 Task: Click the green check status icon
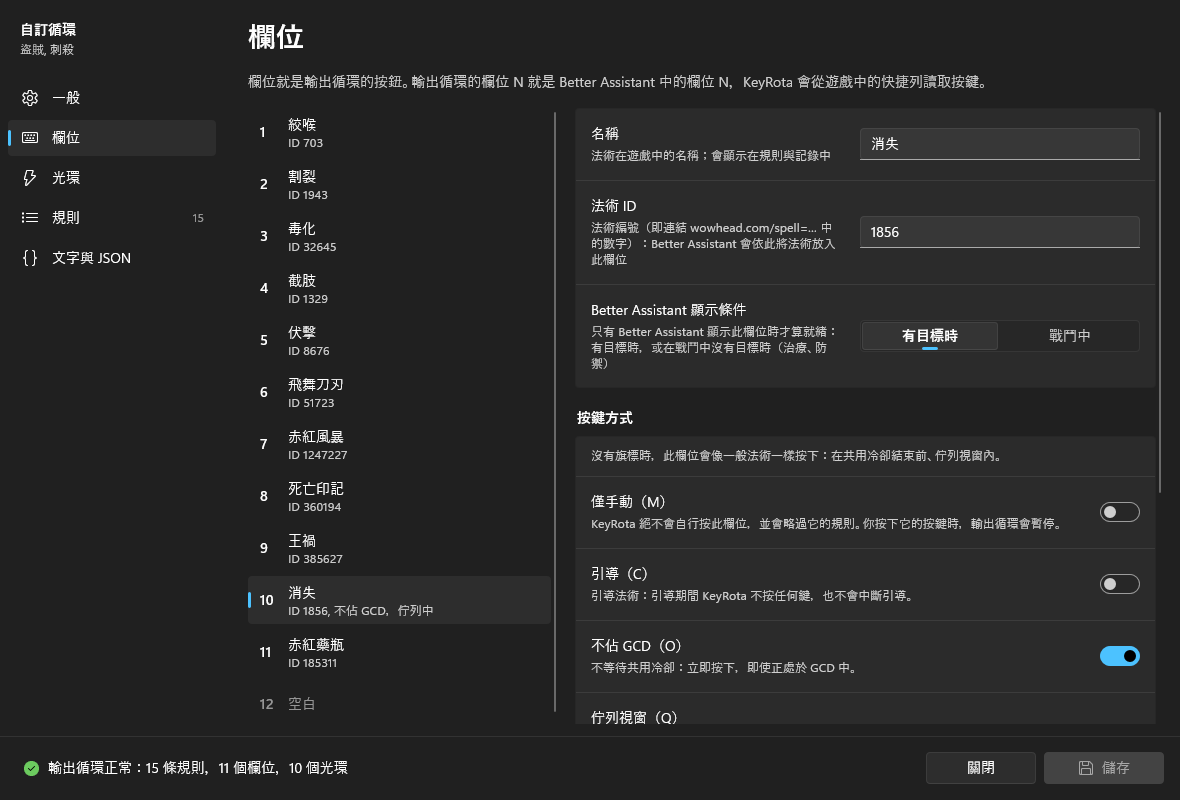(31, 768)
